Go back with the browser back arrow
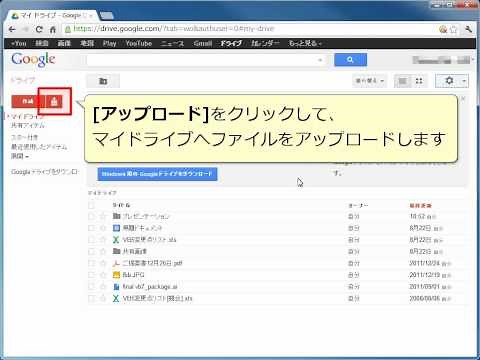 click(12, 29)
